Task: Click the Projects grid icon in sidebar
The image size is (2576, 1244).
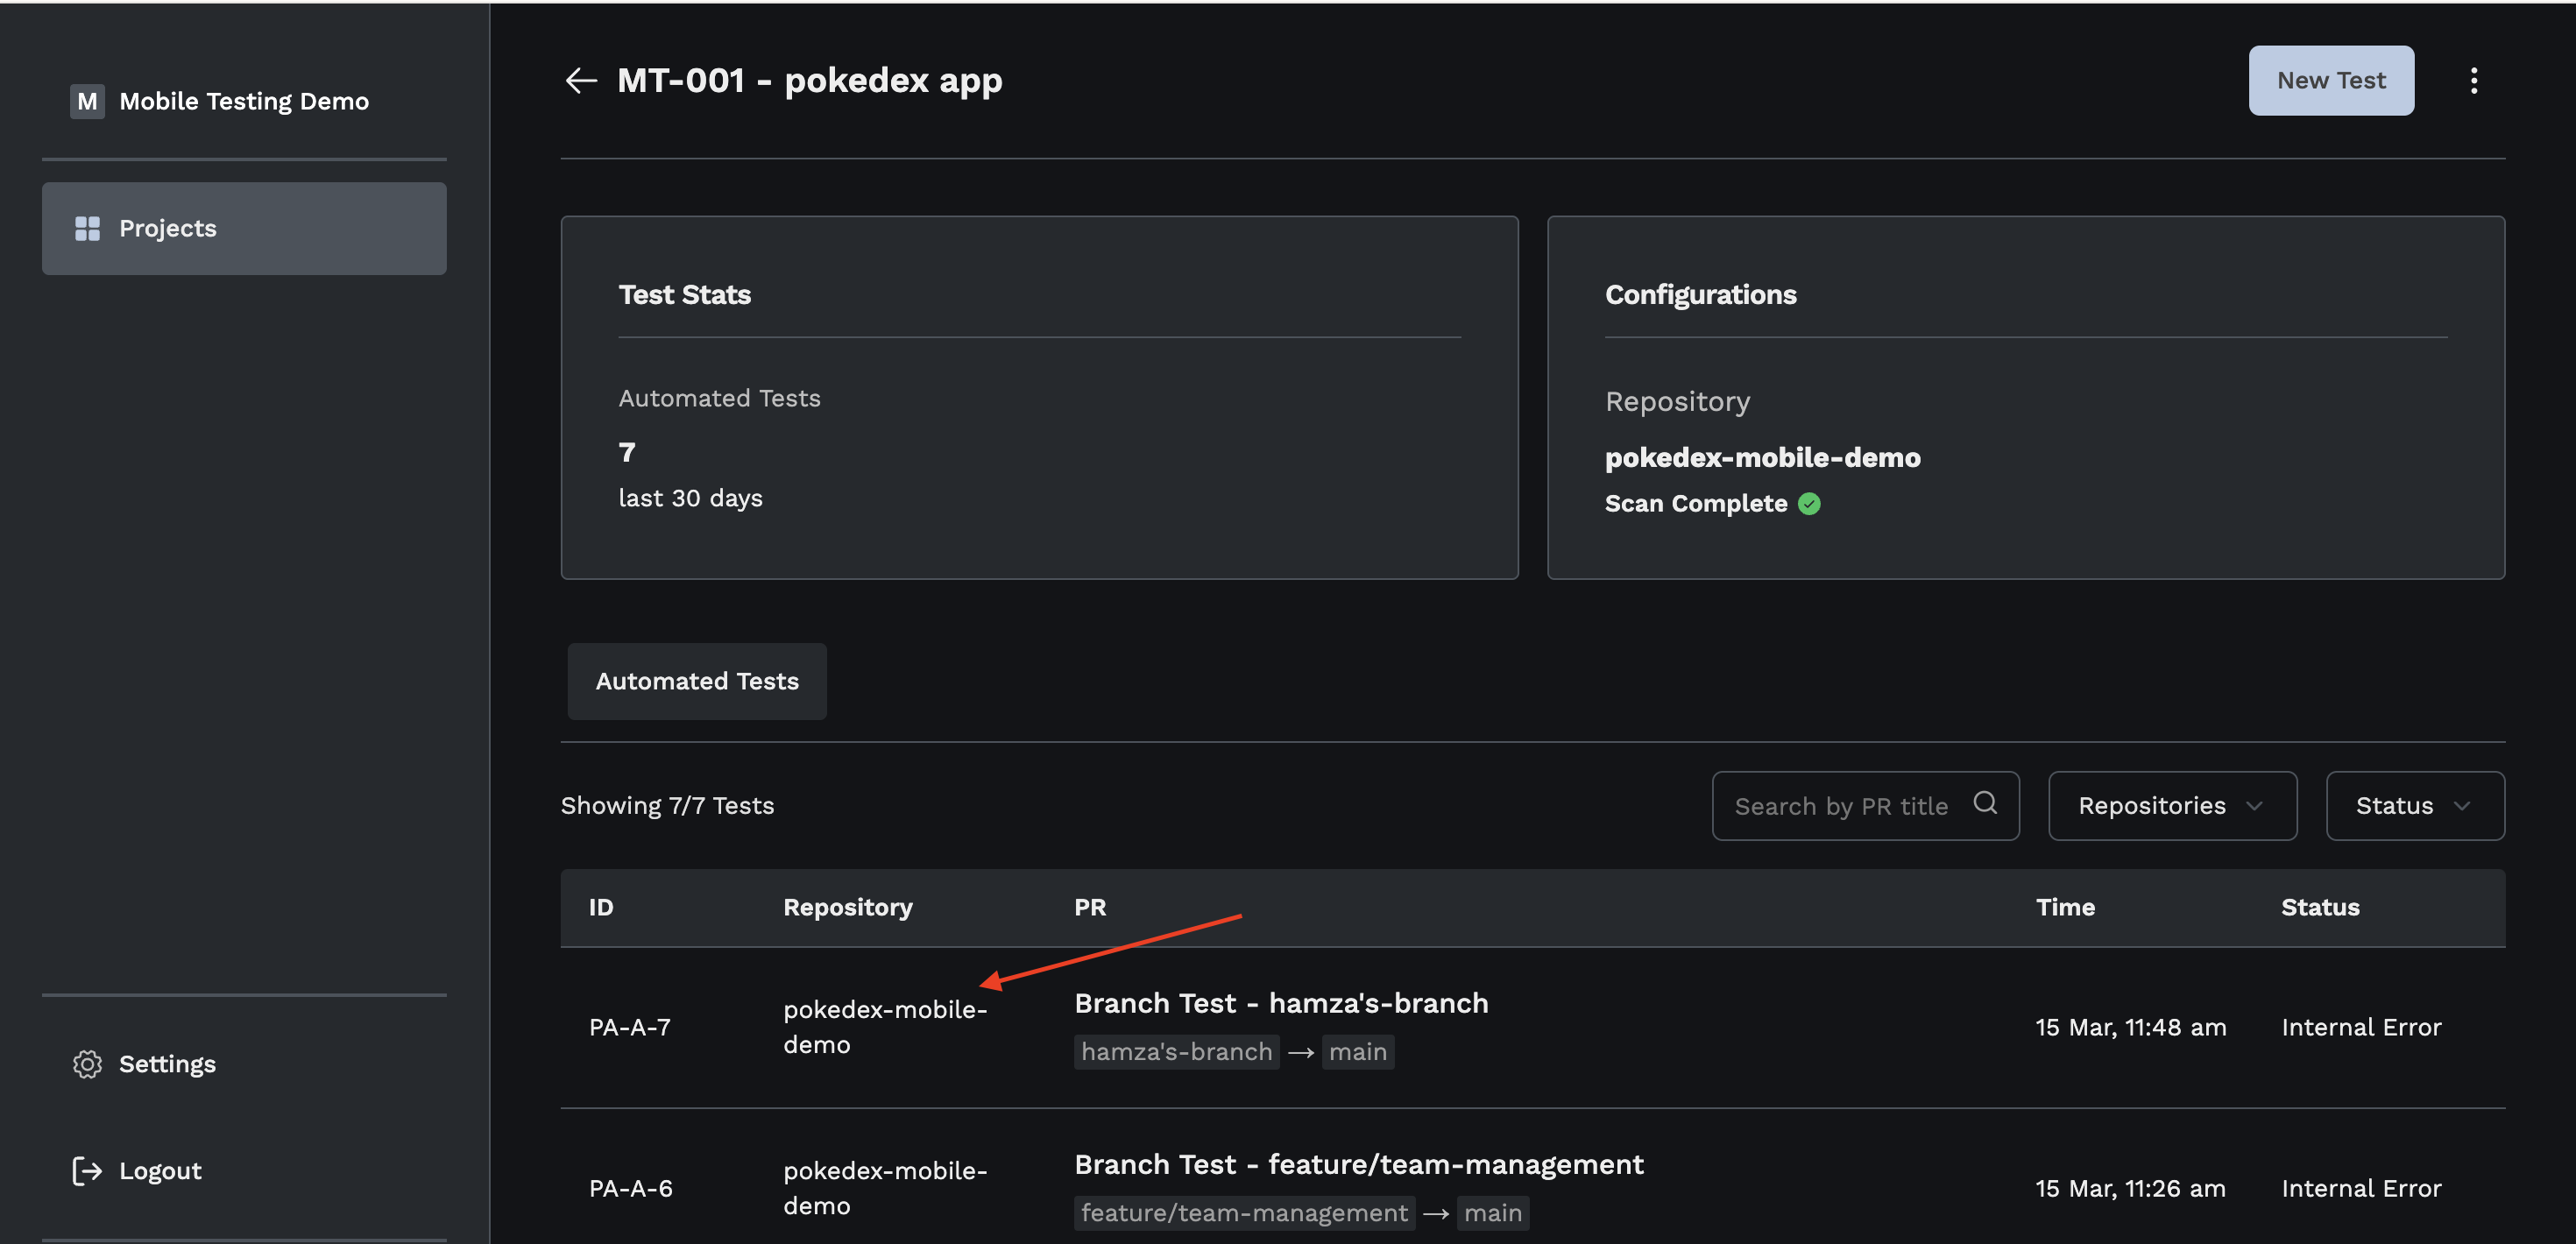Action: (x=87, y=228)
